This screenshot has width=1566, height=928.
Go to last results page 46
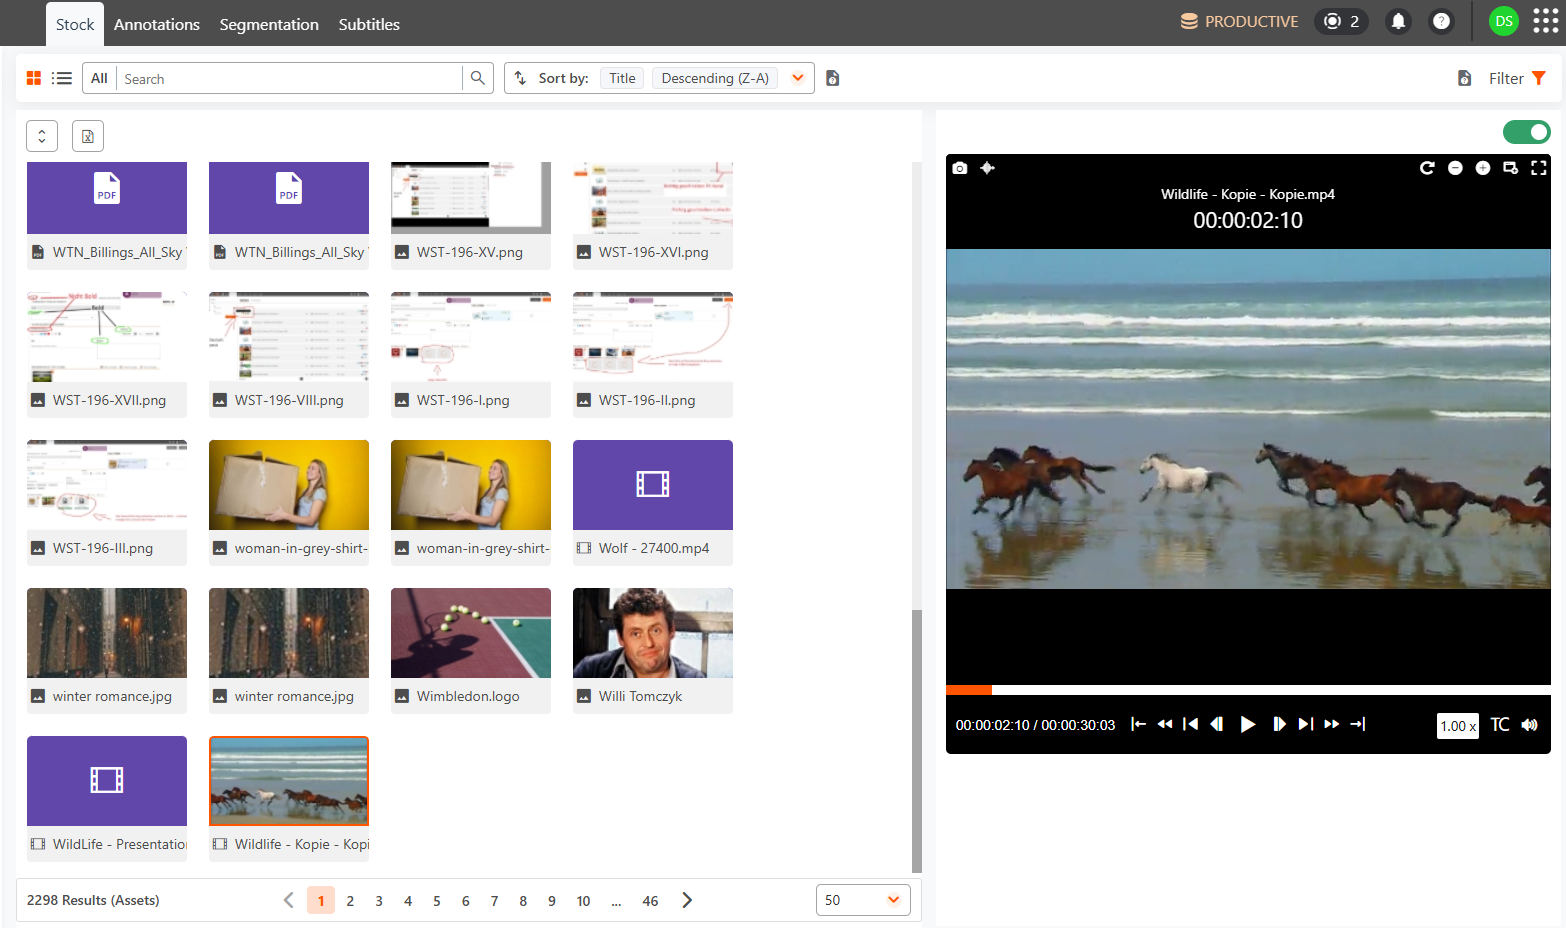(x=650, y=901)
